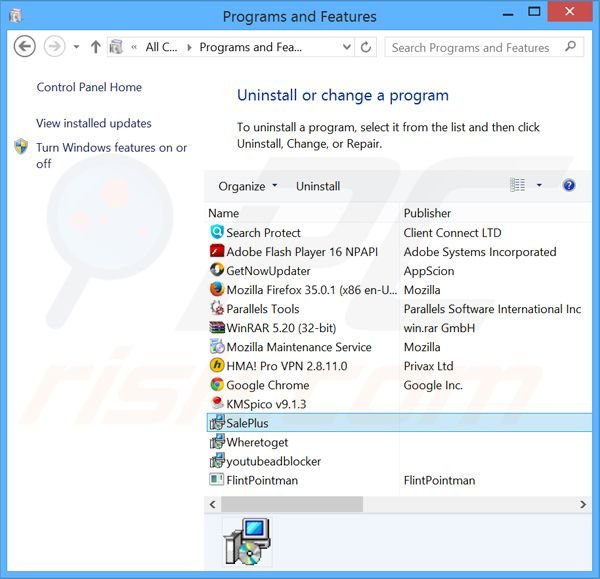Select the GetNowUpdater icon

point(217,270)
